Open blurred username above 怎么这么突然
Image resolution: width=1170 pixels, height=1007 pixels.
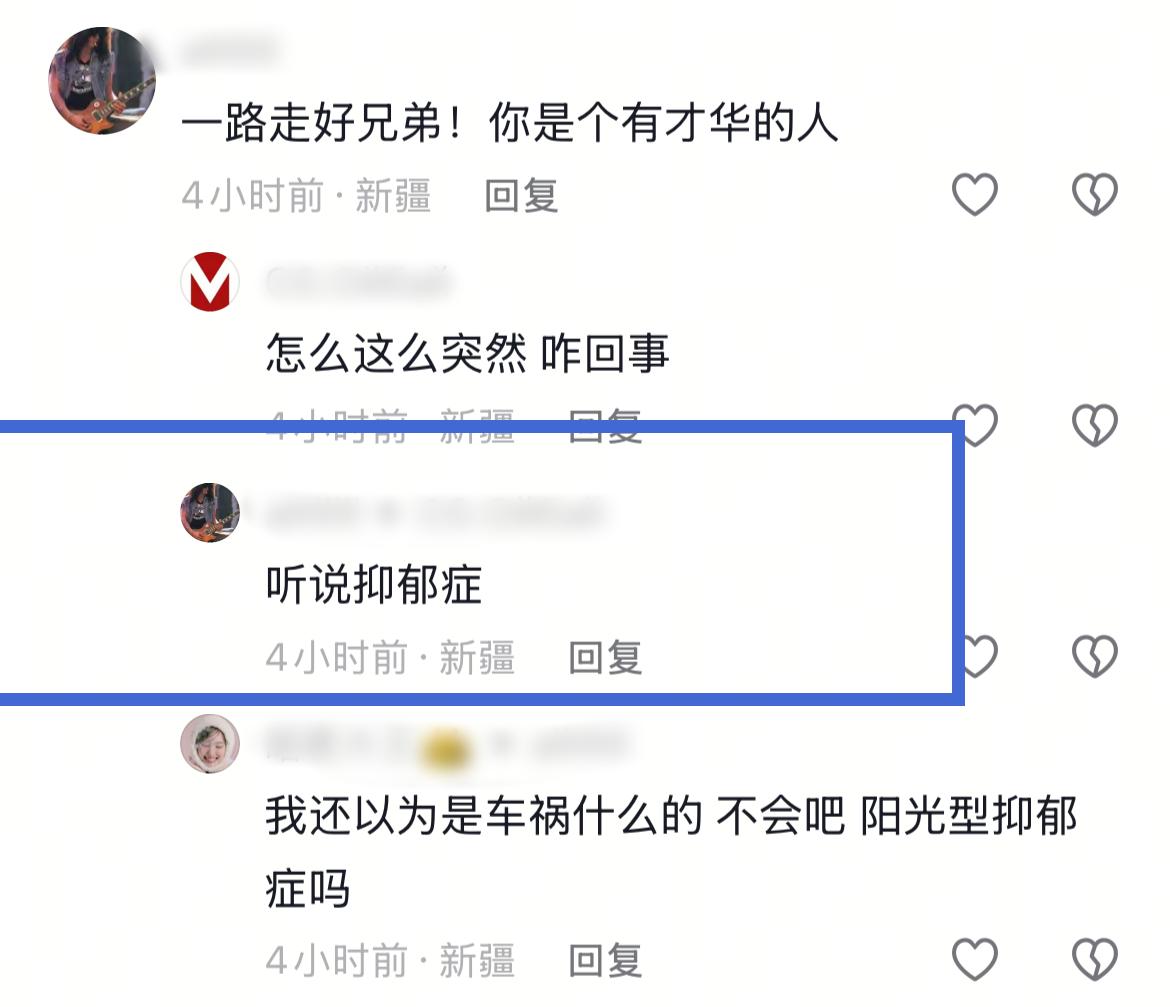358,282
